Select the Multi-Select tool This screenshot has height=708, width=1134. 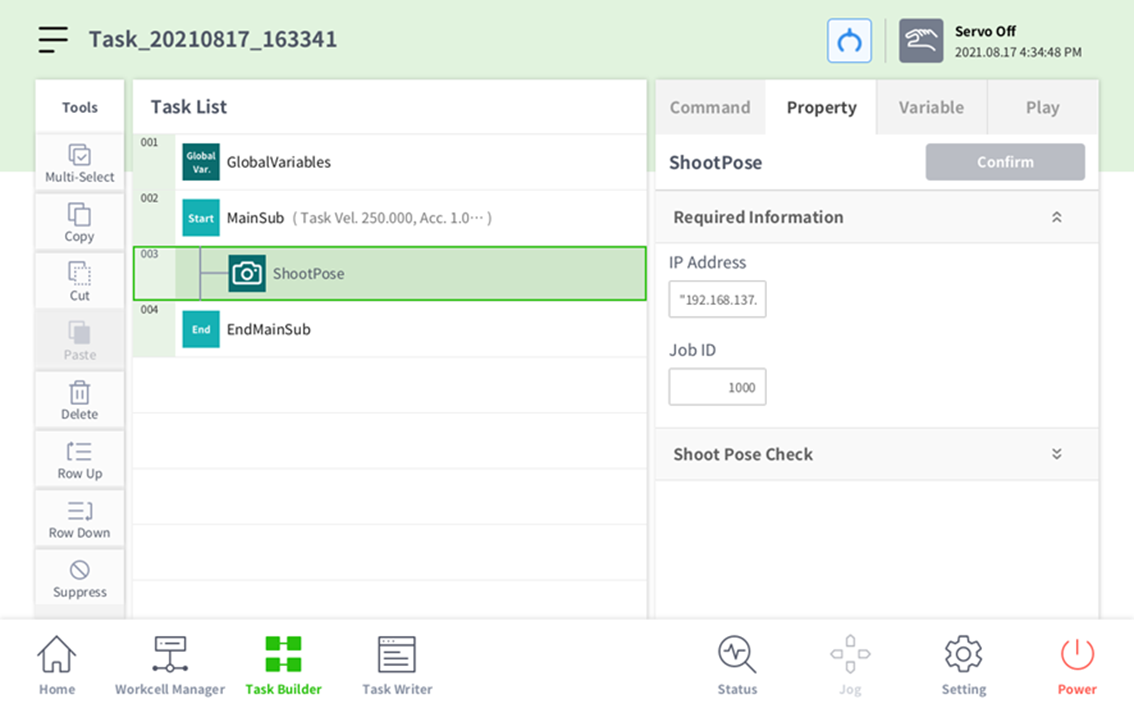pos(80,163)
